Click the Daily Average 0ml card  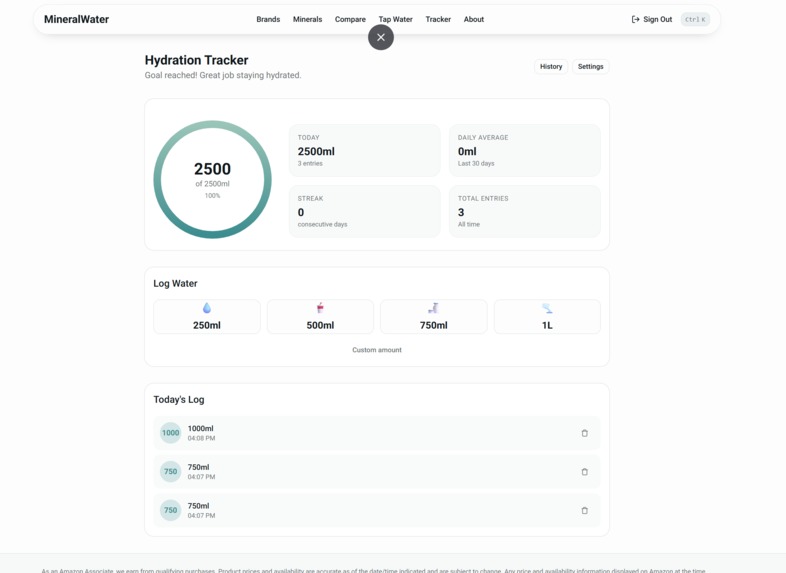(524, 150)
